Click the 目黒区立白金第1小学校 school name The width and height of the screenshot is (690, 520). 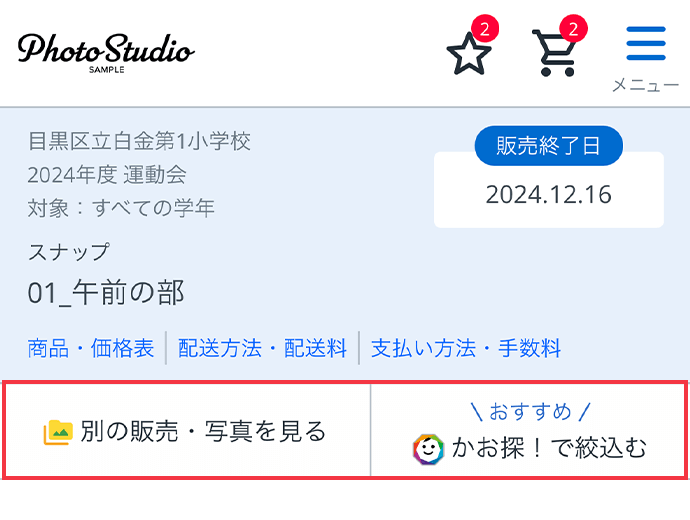(x=139, y=141)
